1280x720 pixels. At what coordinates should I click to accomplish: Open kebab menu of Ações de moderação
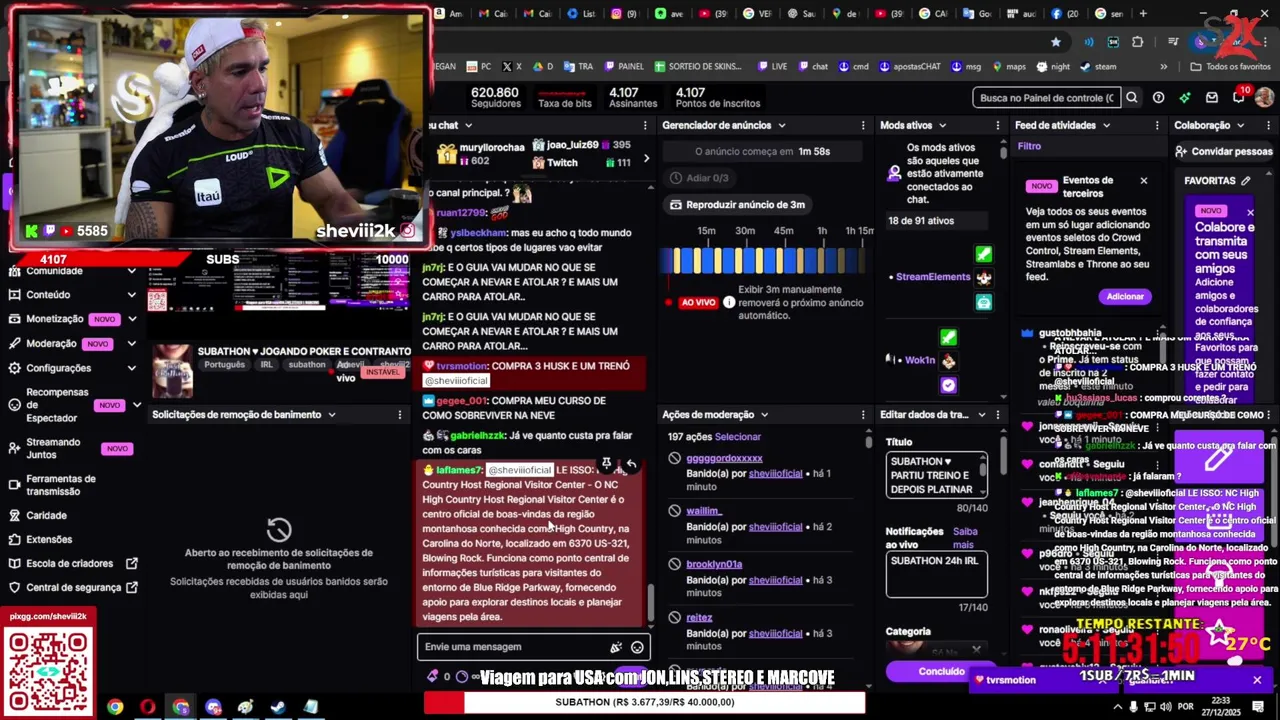[x=863, y=415]
